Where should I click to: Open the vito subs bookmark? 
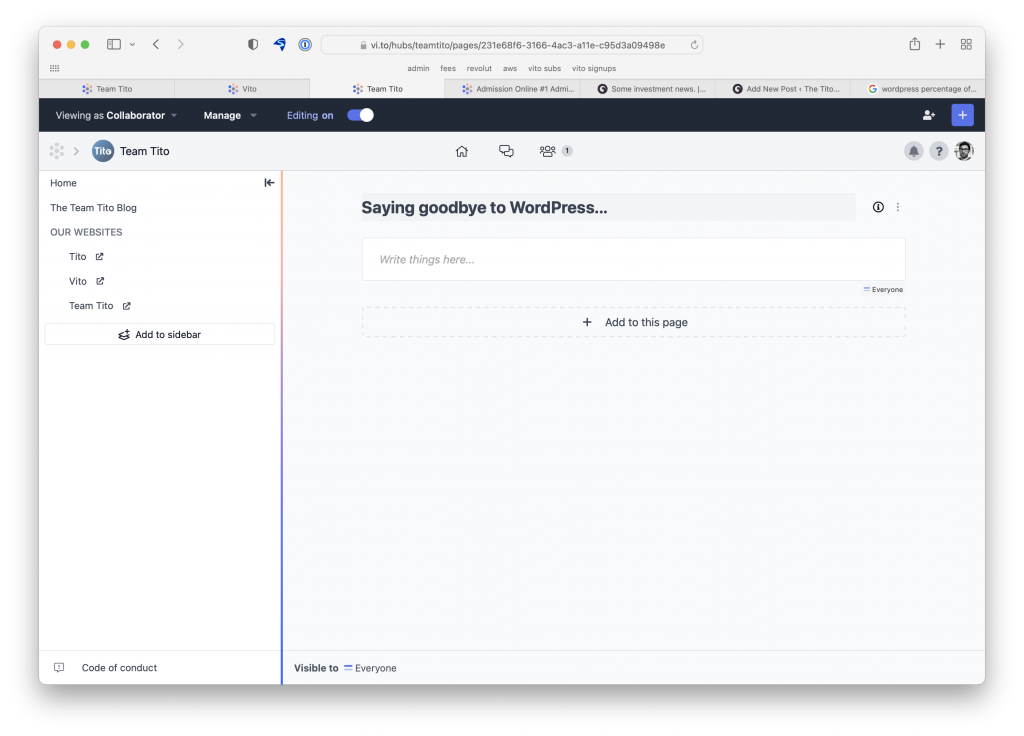[x=545, y=69]
